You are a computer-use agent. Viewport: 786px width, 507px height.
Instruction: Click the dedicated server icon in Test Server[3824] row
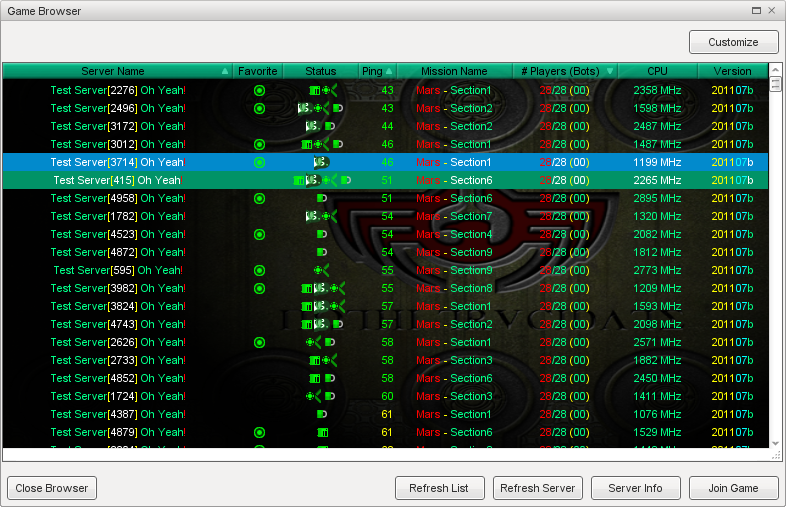pyautogui.click(x=306, y=307)
